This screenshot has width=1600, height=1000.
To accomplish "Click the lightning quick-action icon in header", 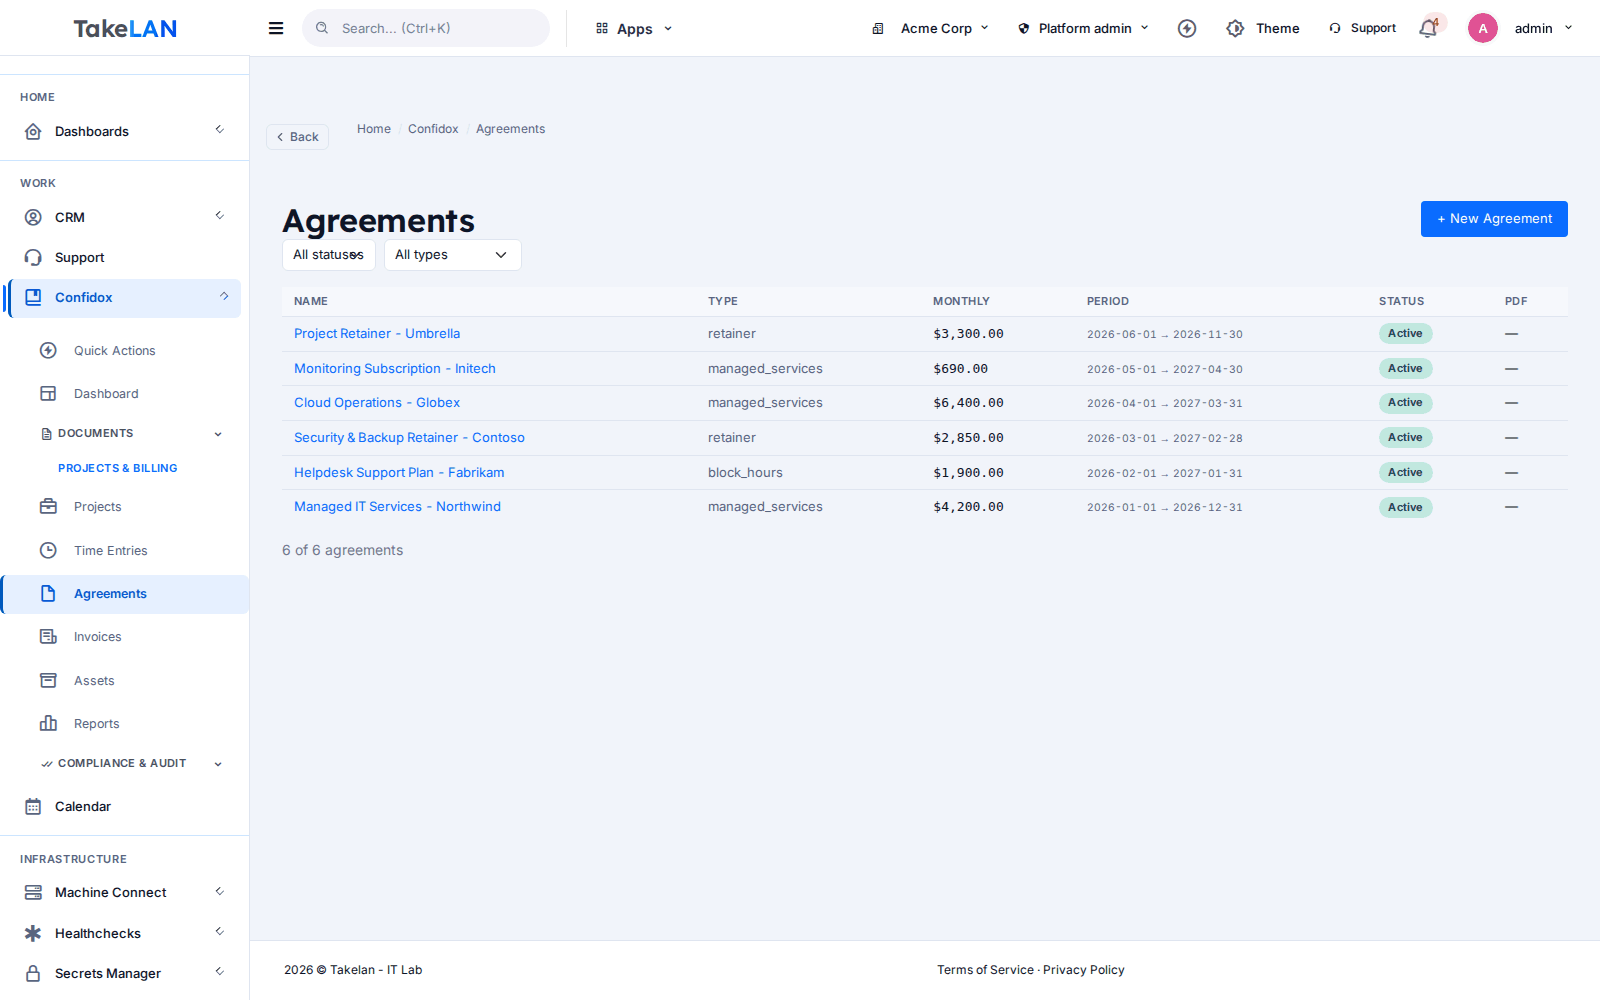I will 1187,28.
